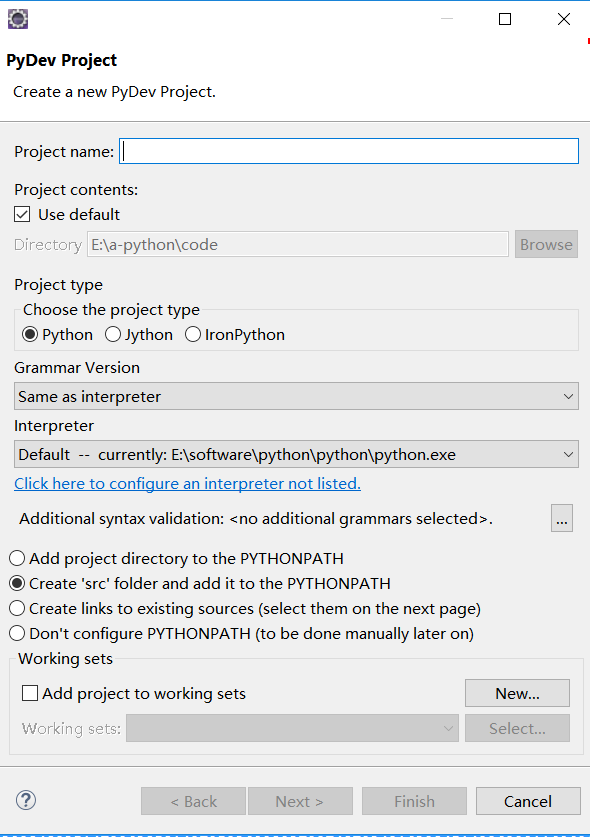The height and width of the screenshot is (837, 590).
Task: Click the Cancel button
Action: (528, 801)
